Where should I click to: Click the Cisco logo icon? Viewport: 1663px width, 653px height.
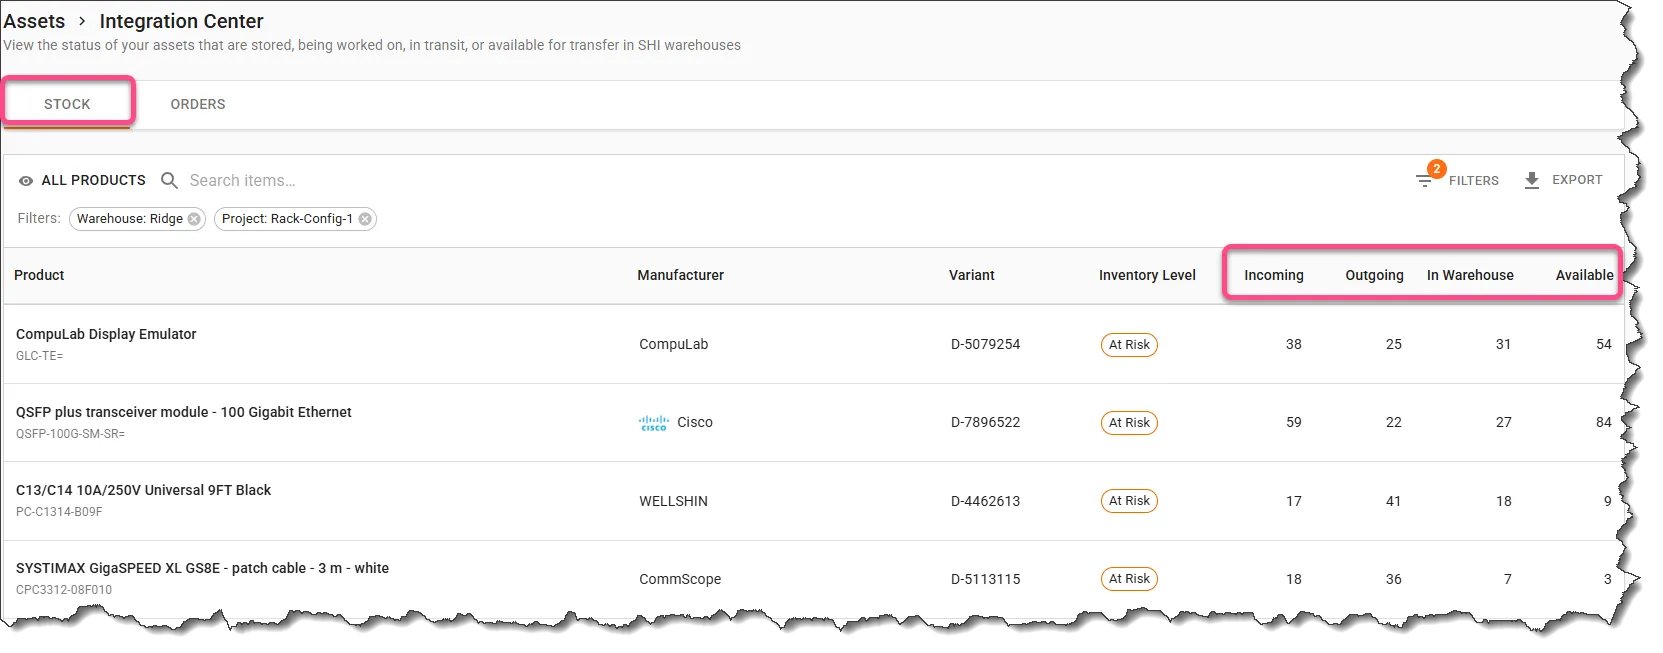pos(654,423)
